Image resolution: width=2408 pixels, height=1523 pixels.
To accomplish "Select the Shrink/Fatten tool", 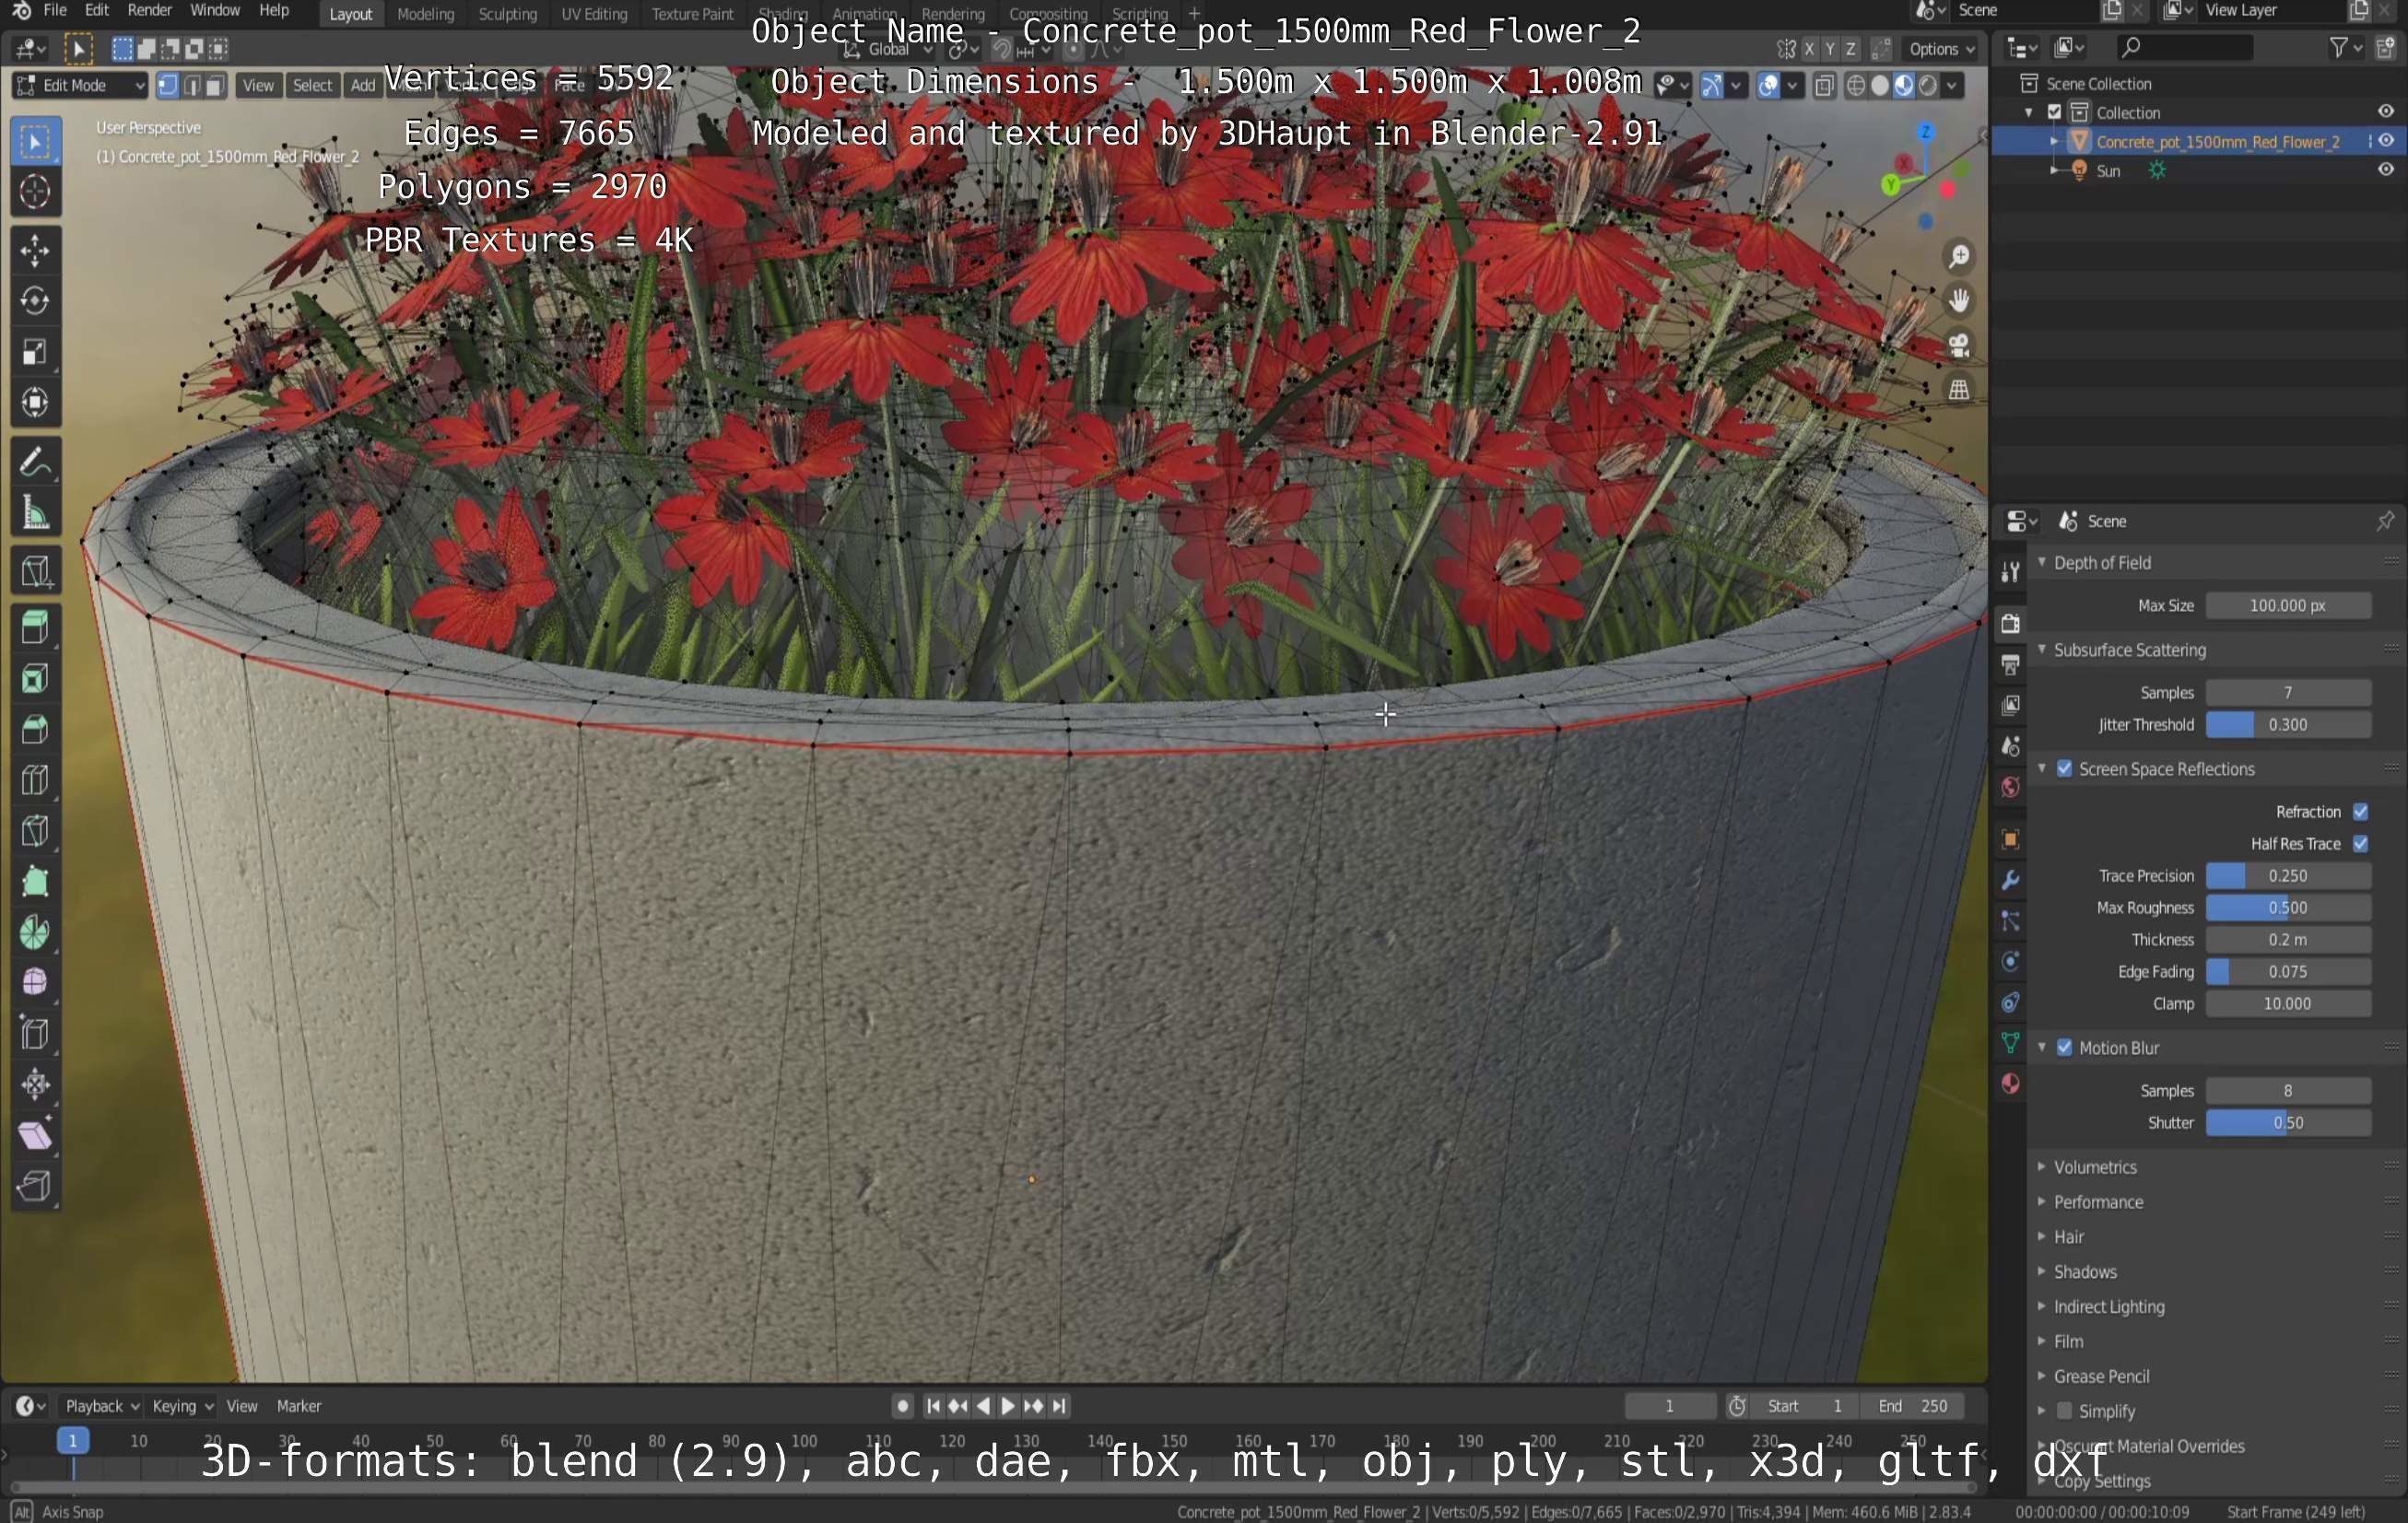I will pos(35,1084).
